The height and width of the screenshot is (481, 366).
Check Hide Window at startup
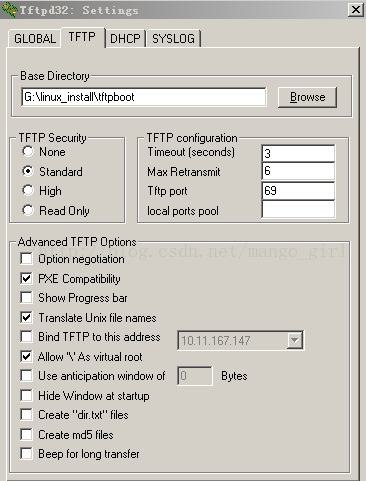tap(26, 395)
